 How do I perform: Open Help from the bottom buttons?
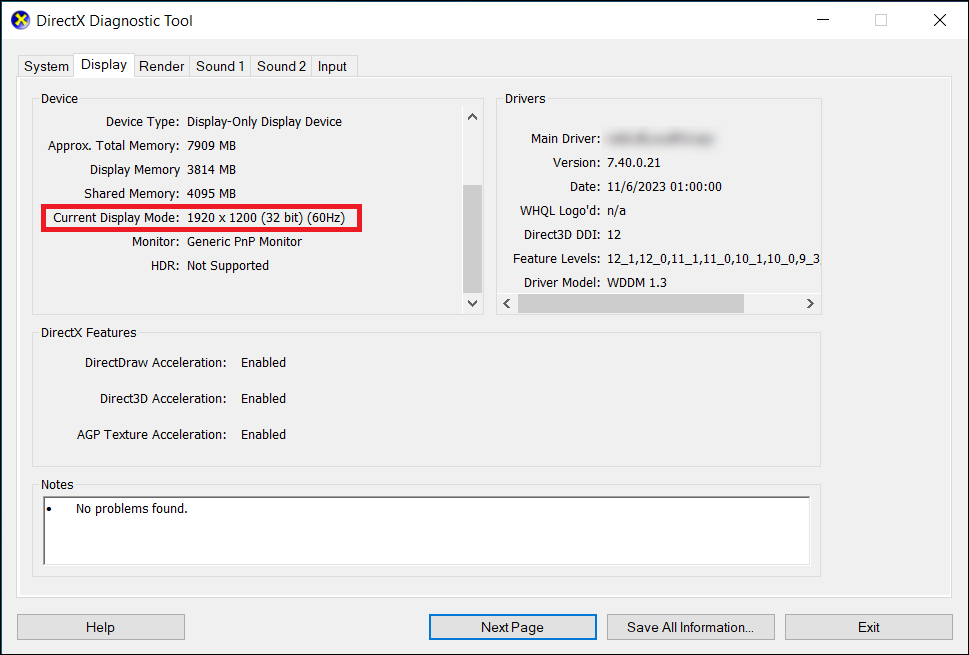tap(100, 626)
